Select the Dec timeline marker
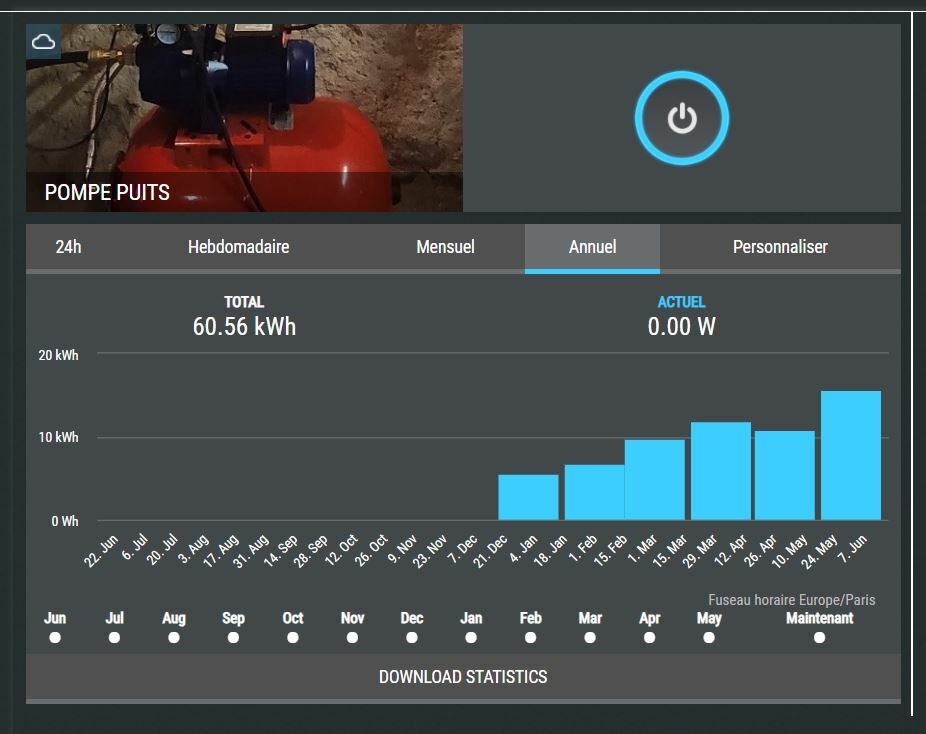Viewport: 926px width, 734px height. [412, 638]
